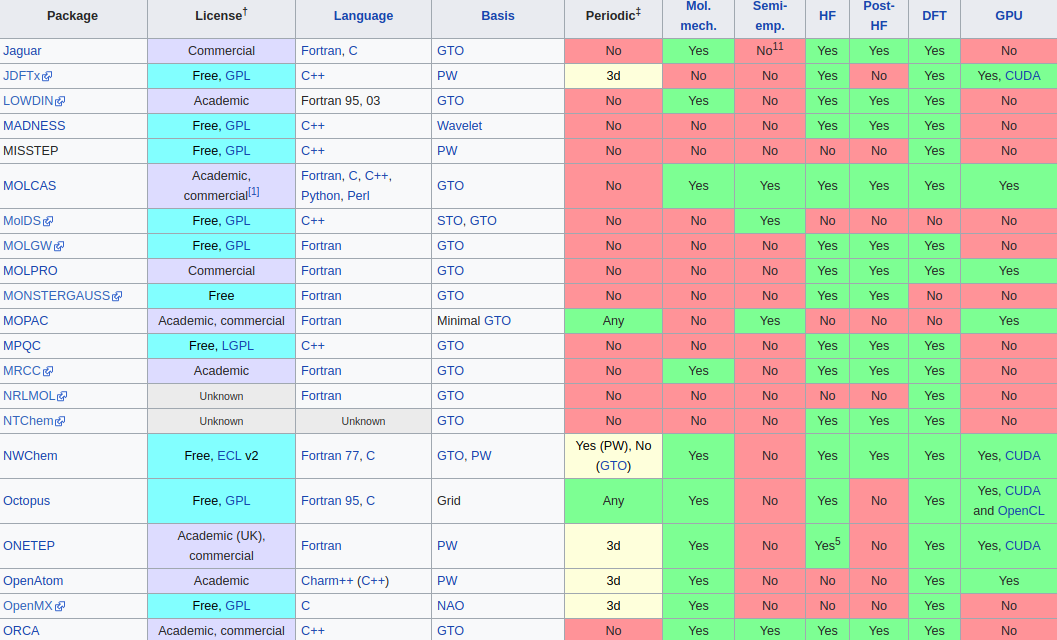Select the Package column header
This screenshot has height=640, width=1057.
pos(72,16)
